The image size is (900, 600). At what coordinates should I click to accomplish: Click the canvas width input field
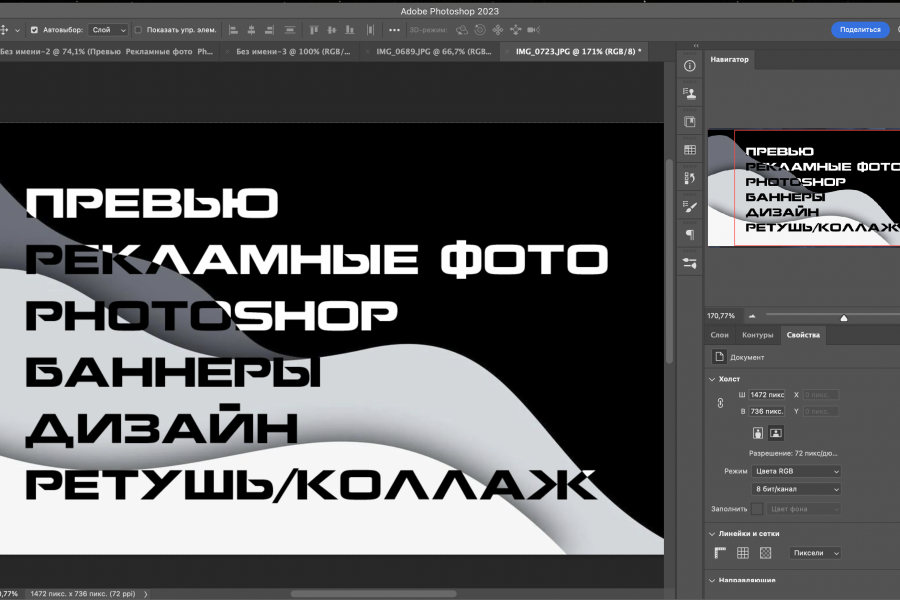(767, 395)
